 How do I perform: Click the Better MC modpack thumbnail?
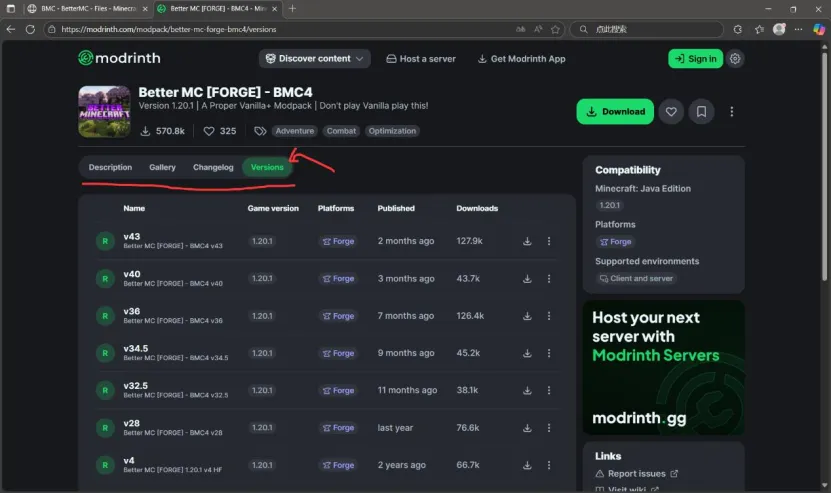(104, 111)
